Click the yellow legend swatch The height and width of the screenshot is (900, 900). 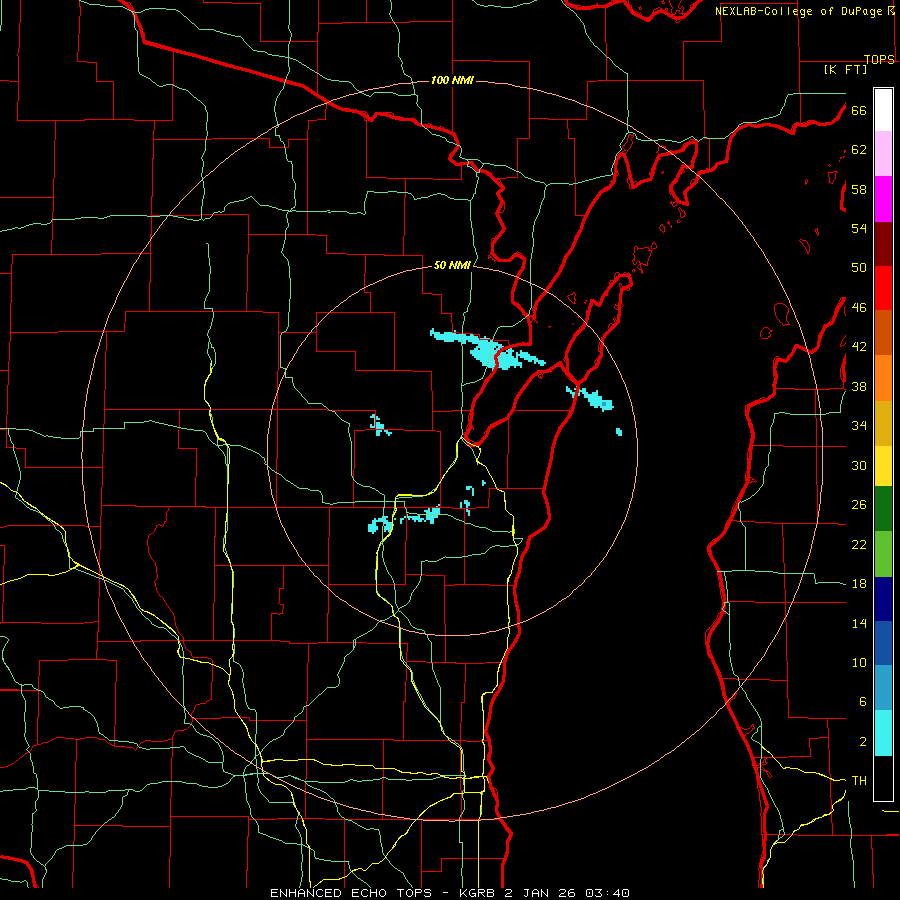(x=883, y=465)
